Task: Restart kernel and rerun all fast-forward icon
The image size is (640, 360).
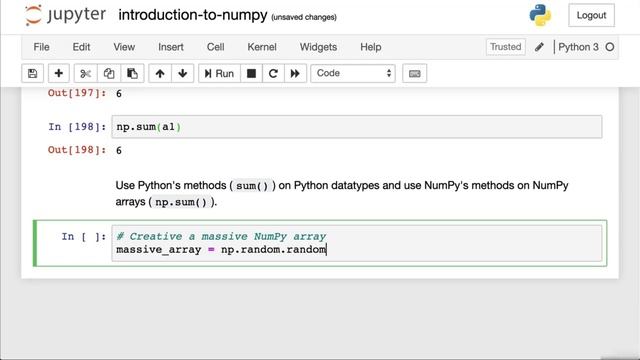Action: pos(295,73)
